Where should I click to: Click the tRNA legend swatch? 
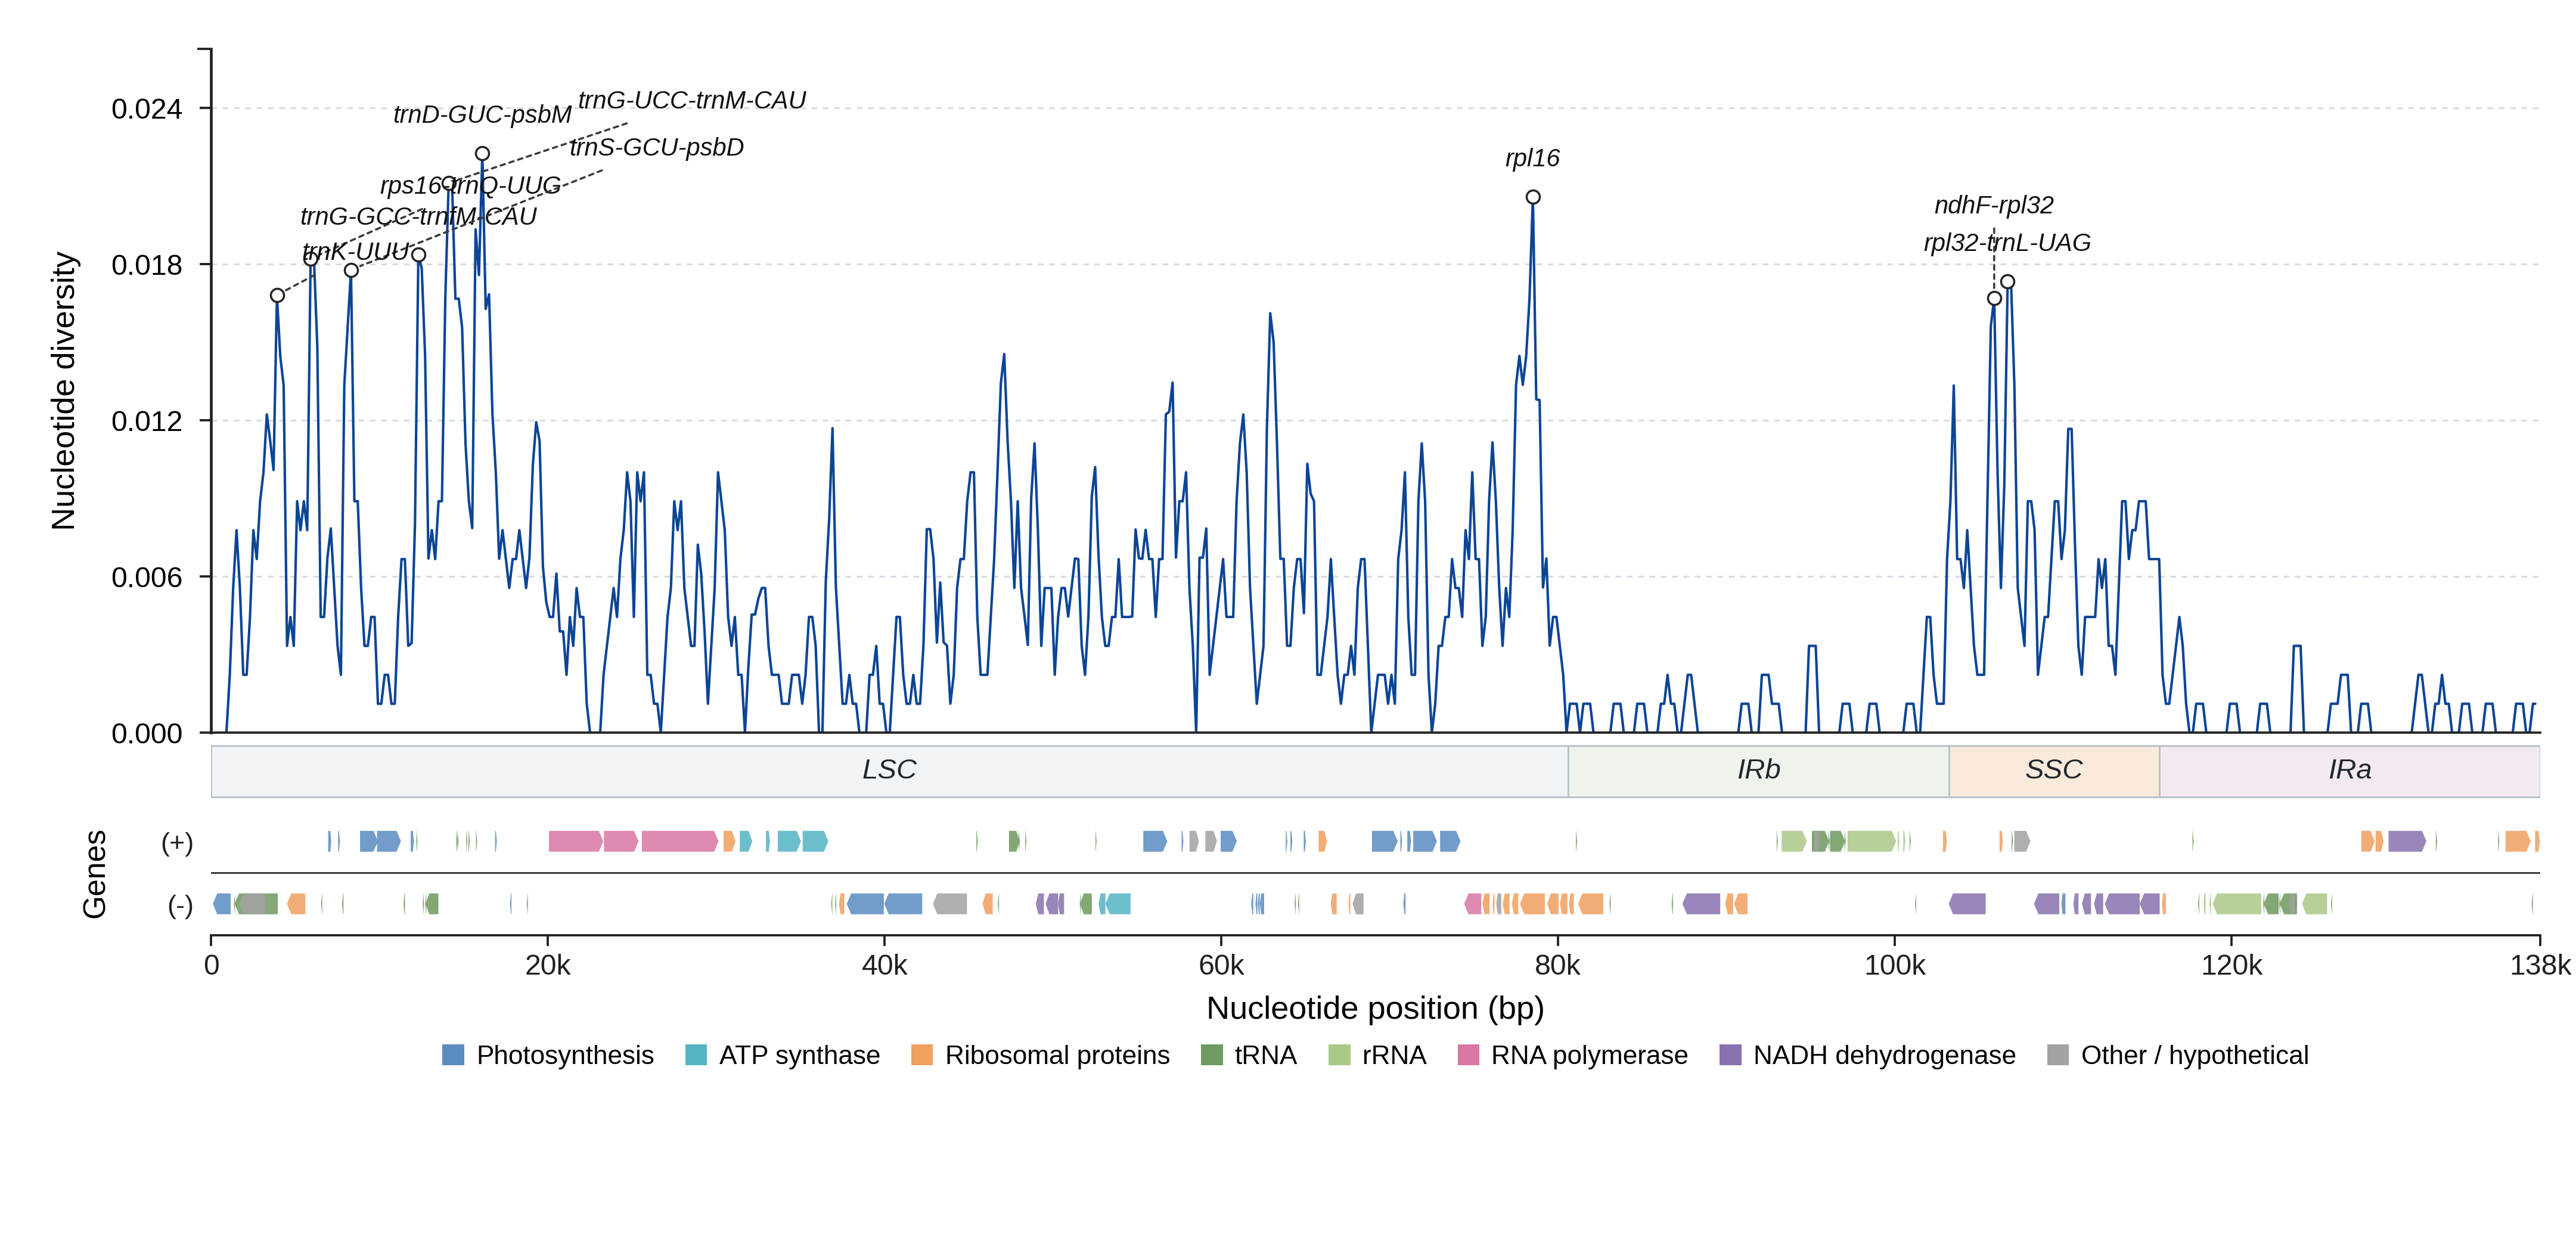pyautogui.click(x=1211, y=1055)
